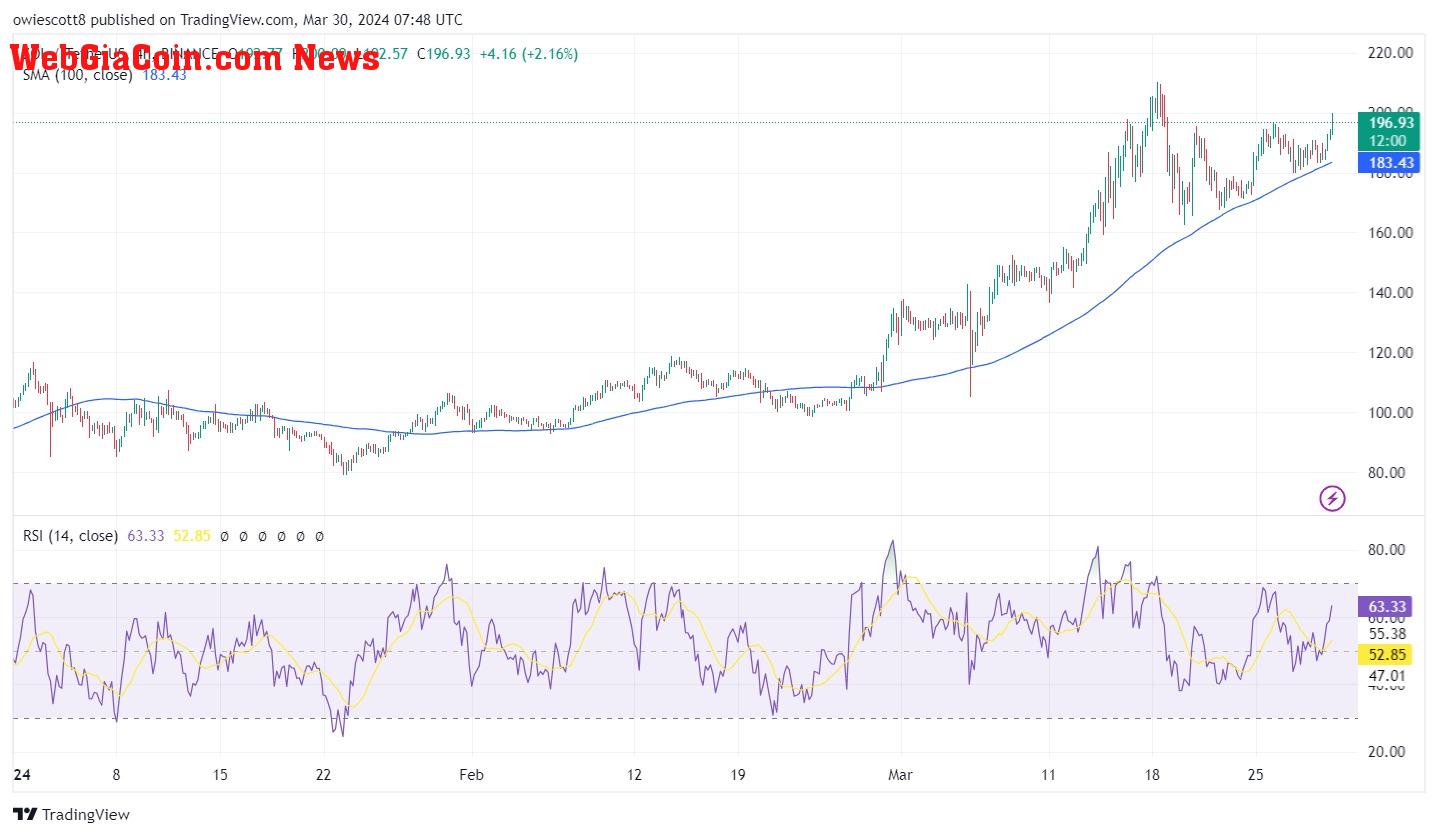The height and width of the screenshot is (836, 1438).
Task: Click date 22 on the time axis
Action: pos(323,775)
